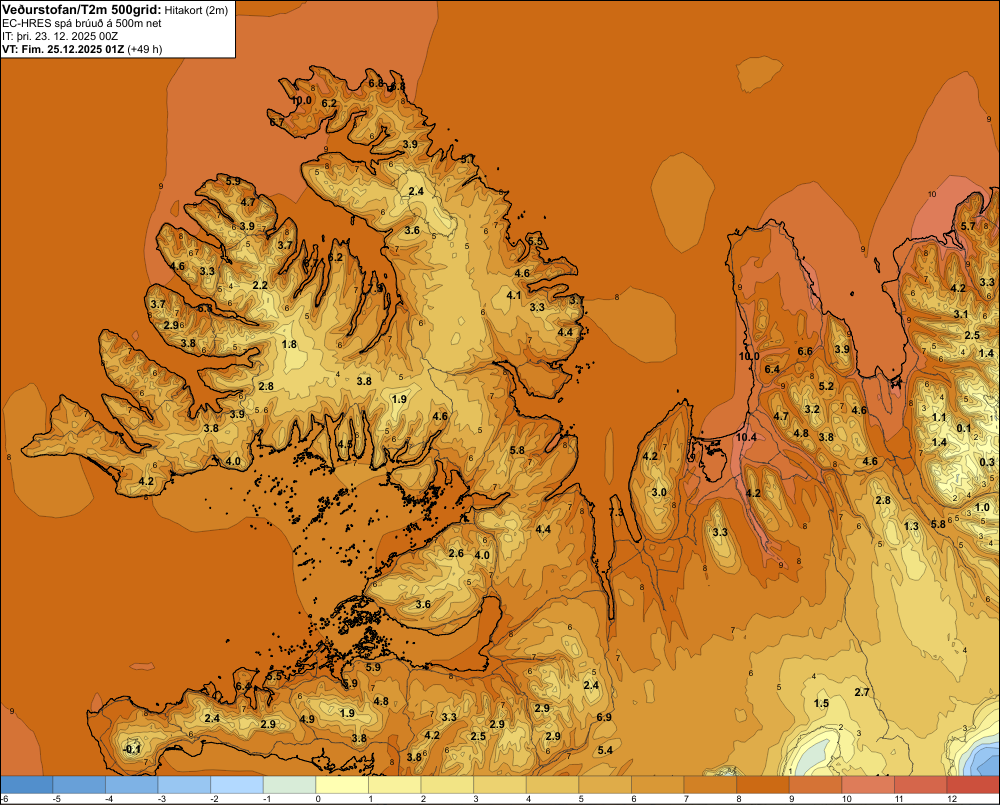Viewport: 1000px width, 805px height.
Task: Click the 'Hitakort (2m)' label
Action: point(196,10)
